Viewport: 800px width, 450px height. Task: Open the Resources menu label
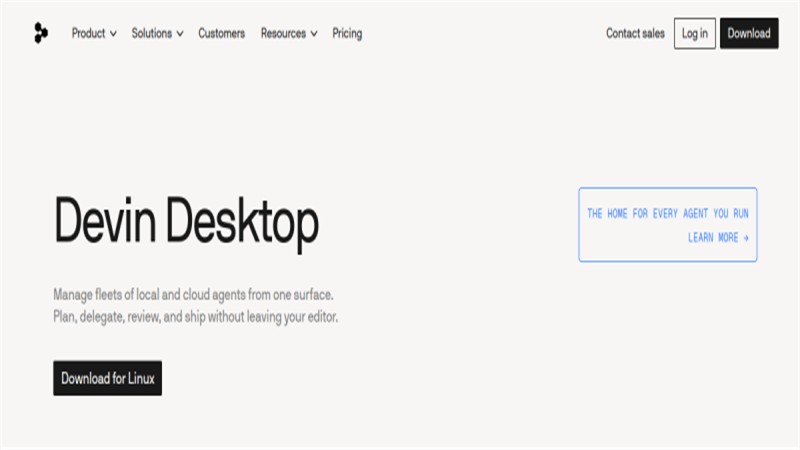(x=283, y=33)
